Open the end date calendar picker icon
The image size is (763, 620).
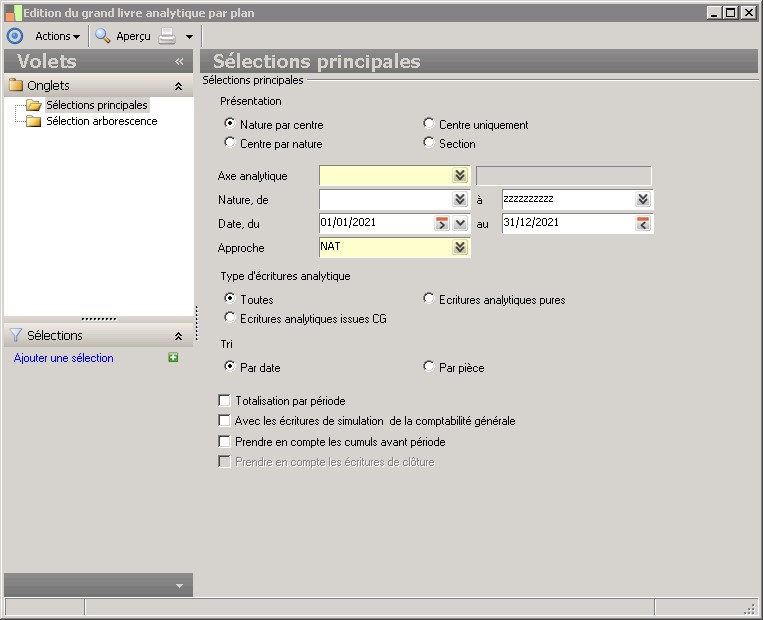643,223
